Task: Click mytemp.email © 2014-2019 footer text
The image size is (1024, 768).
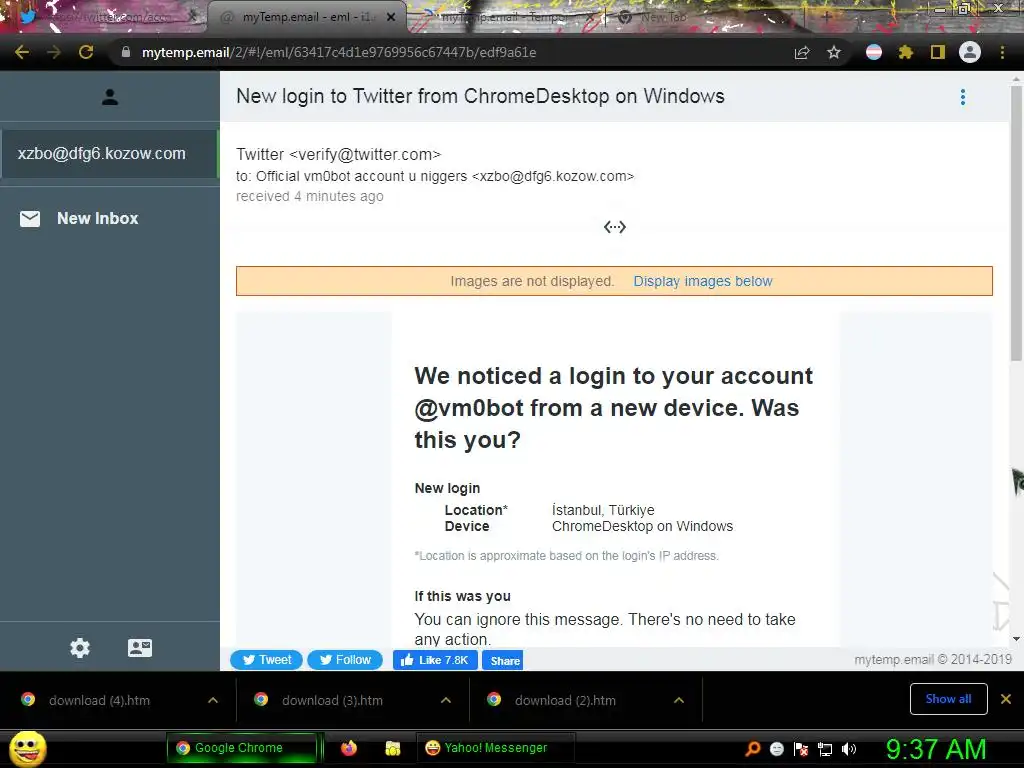Action: click(x=933, y=660)
